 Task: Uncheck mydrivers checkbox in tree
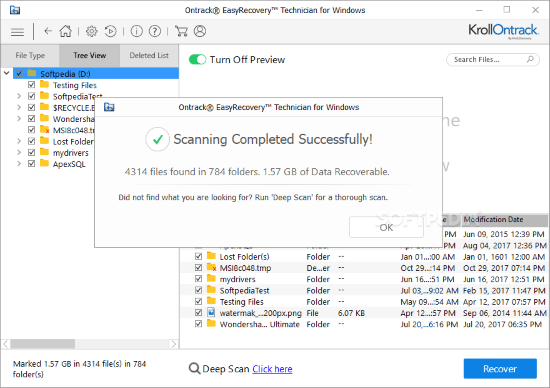[x=32, y=153]
